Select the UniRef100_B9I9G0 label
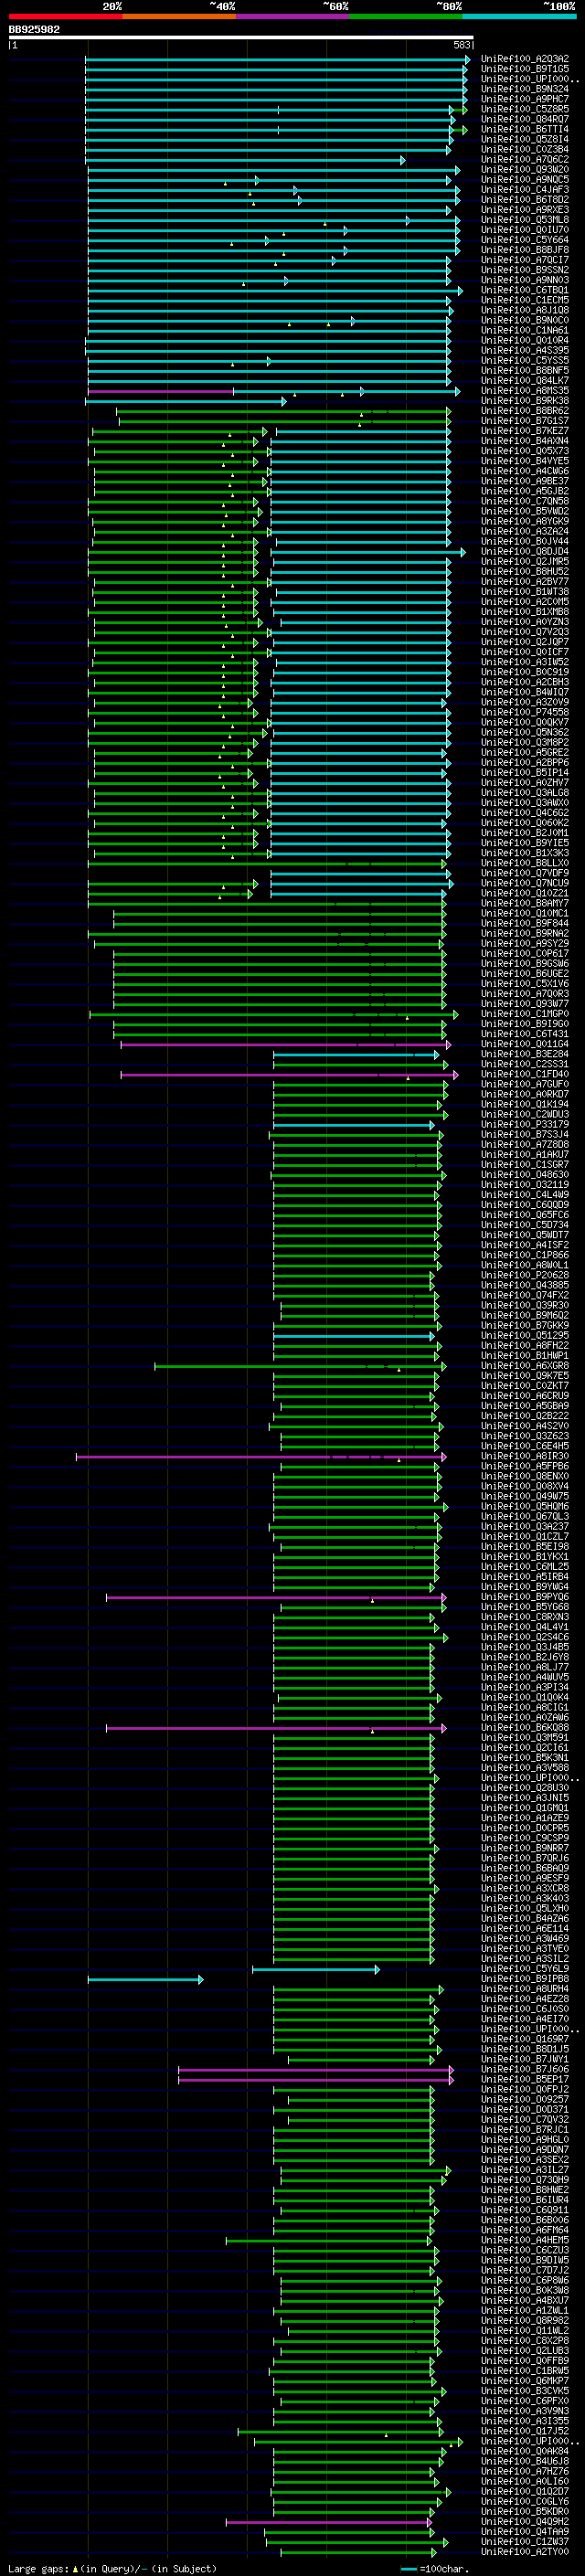585x2576 pixels. point(525,1024)
